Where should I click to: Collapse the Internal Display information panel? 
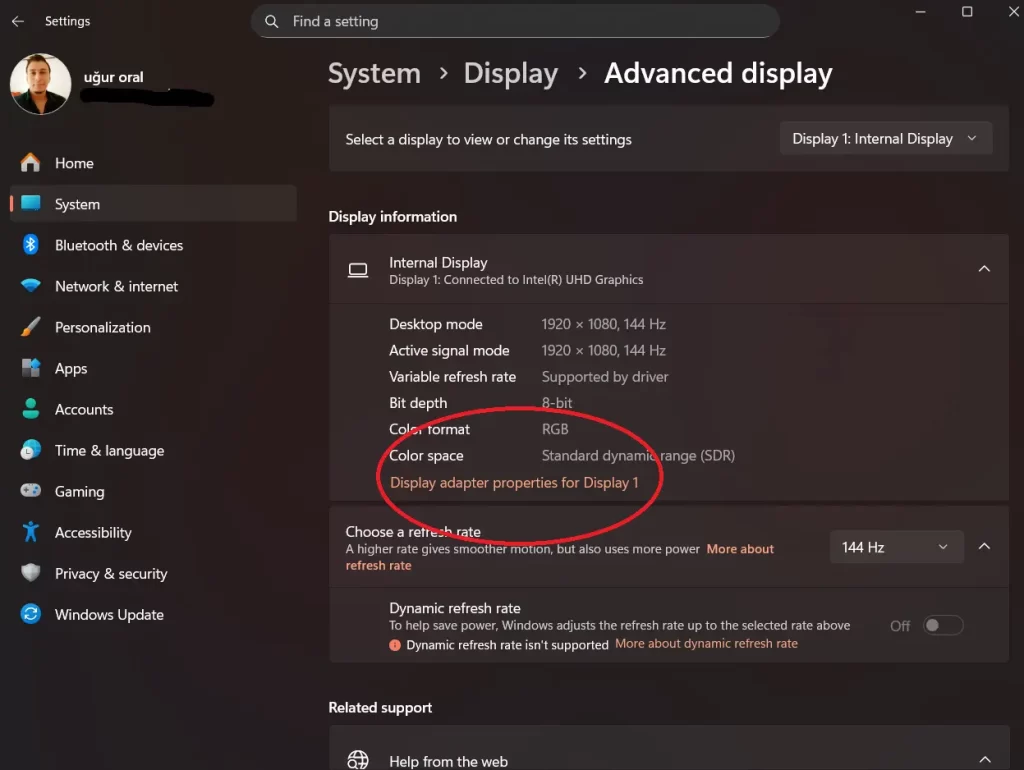pyautogui.click(x=983, y=268)
